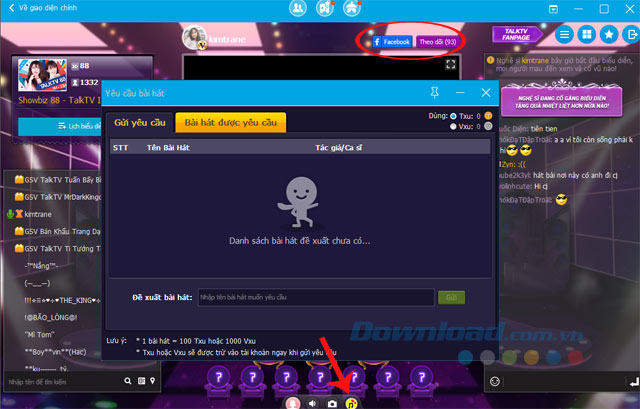
Task: Select user "Mì Tôm" in list
Action: 40,334
